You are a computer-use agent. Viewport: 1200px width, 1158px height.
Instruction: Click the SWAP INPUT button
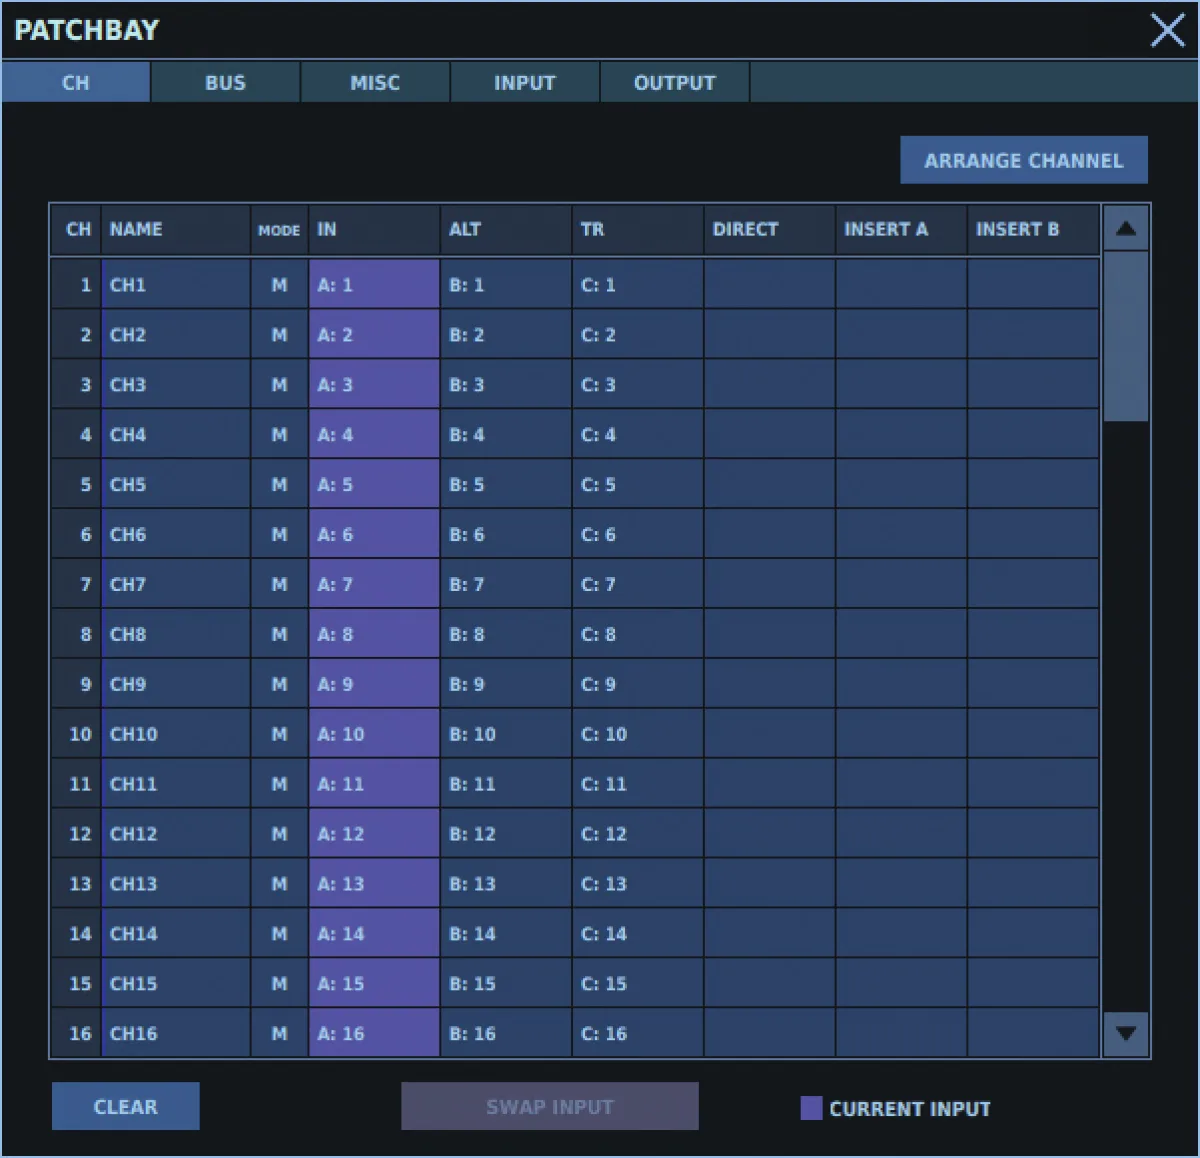[550, 1106]
